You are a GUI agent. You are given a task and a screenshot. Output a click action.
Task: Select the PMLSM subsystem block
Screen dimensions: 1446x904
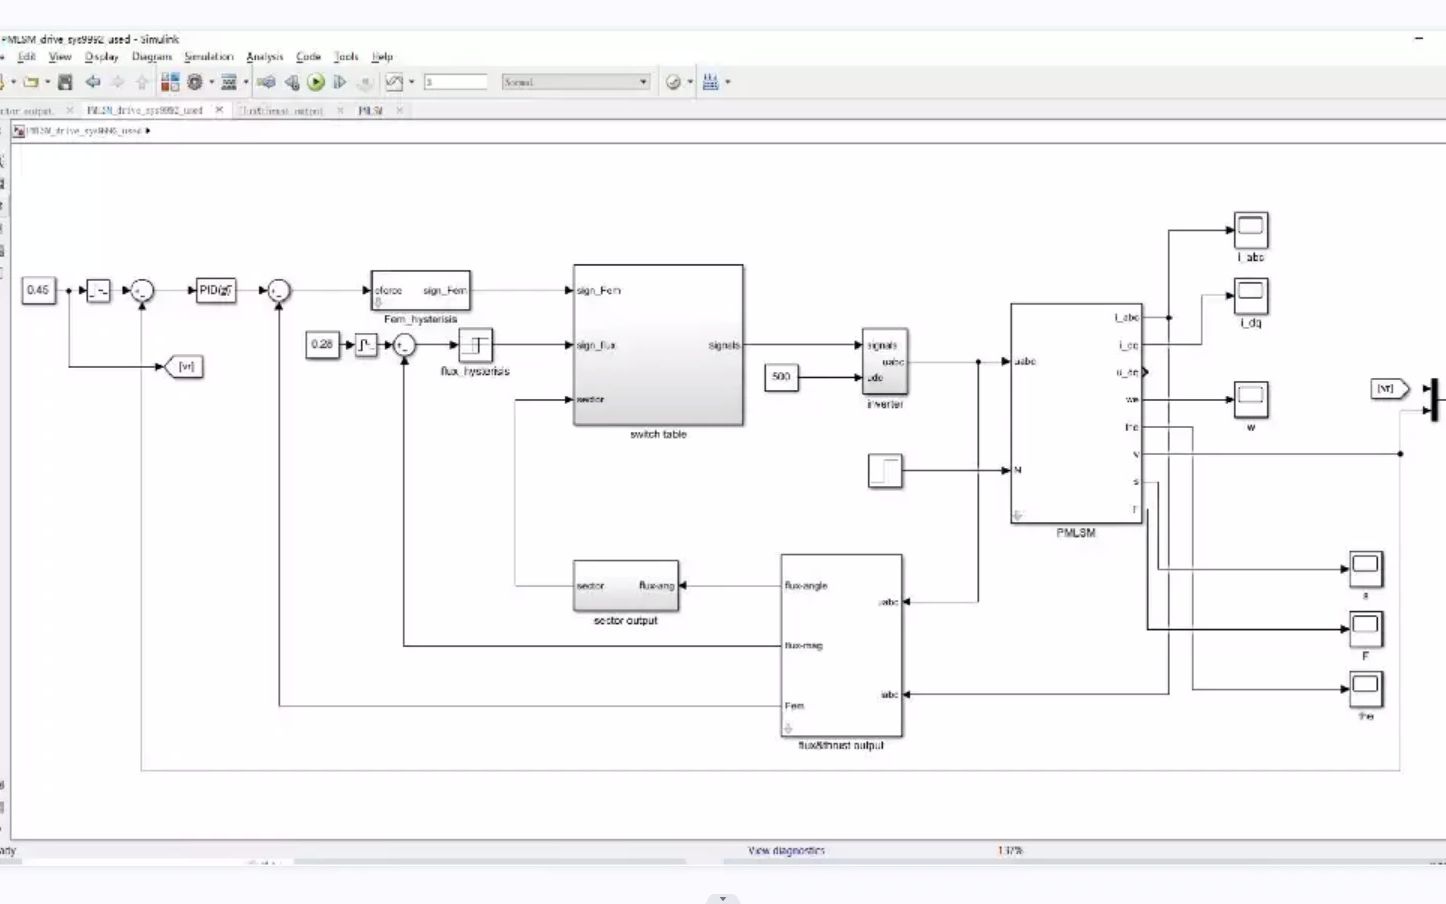click(1076, 413)
